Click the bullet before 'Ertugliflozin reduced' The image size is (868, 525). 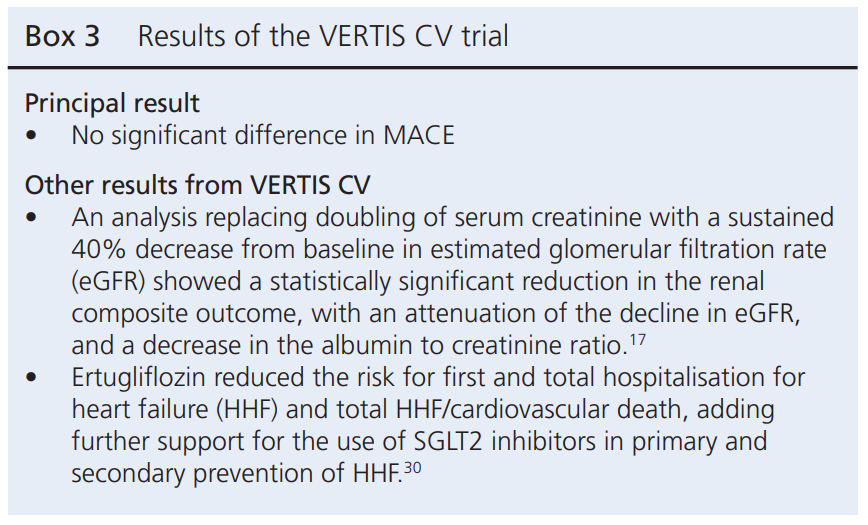pyautogui.click(x=34, y=380)
